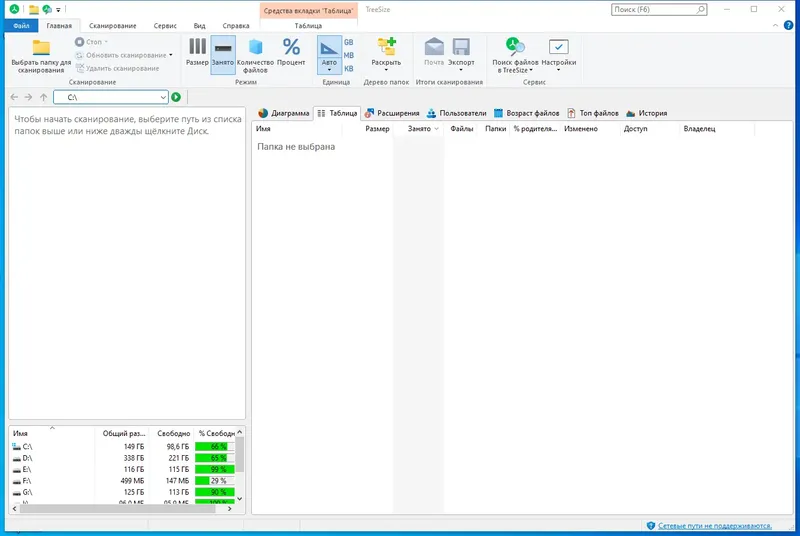Open the Топ файлов view tab
The height and width of the screenshot is (536, 800).
click(593, 113)
